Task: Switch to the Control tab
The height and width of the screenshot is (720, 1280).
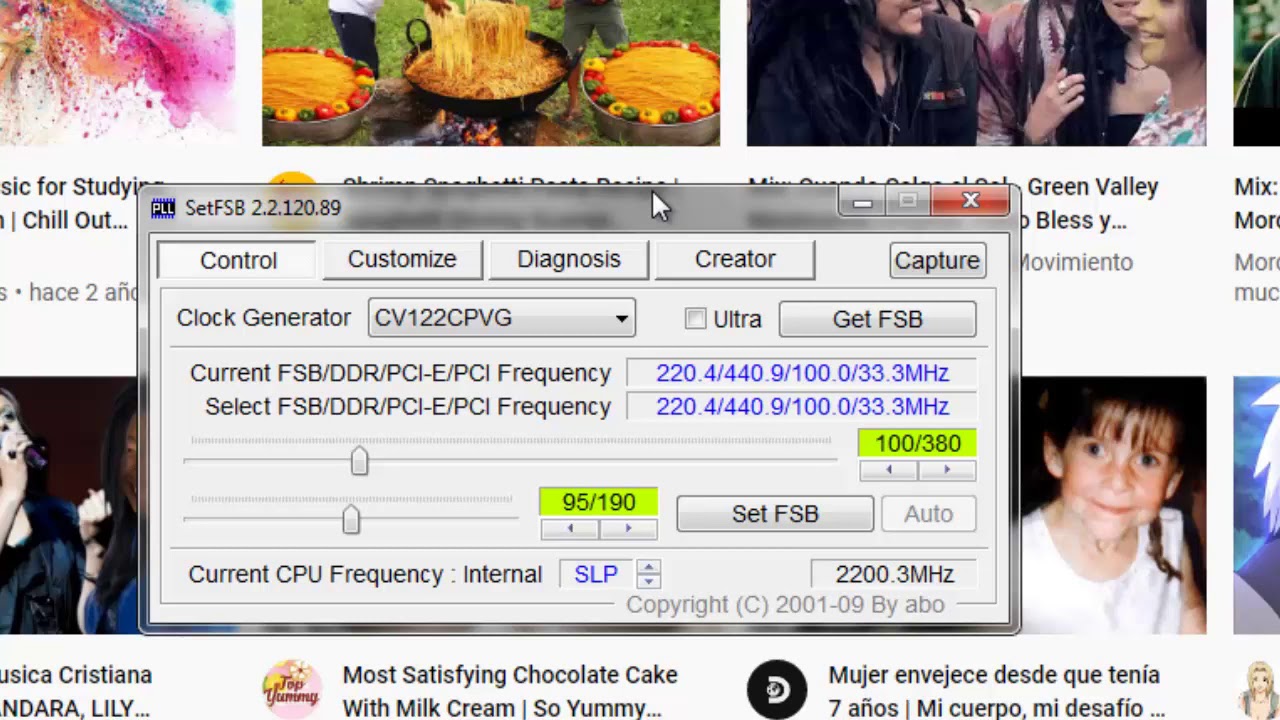Action: pyautogui.click(x=238, y=260)
